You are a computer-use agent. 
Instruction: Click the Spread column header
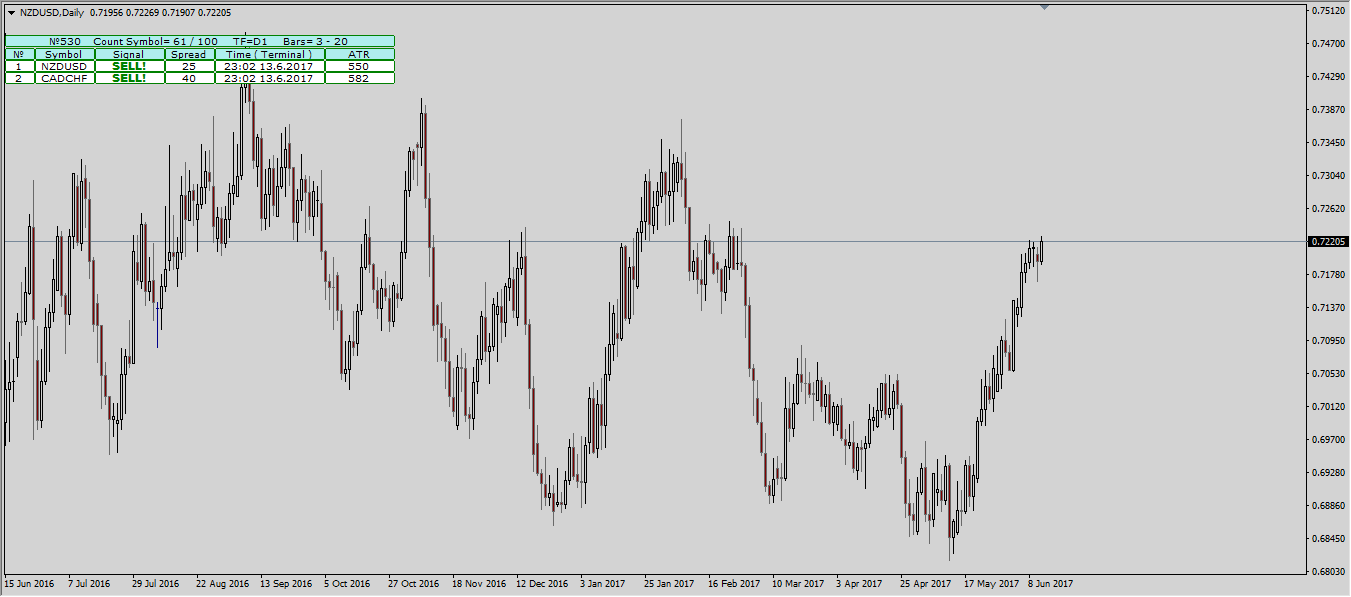point(188,54)
